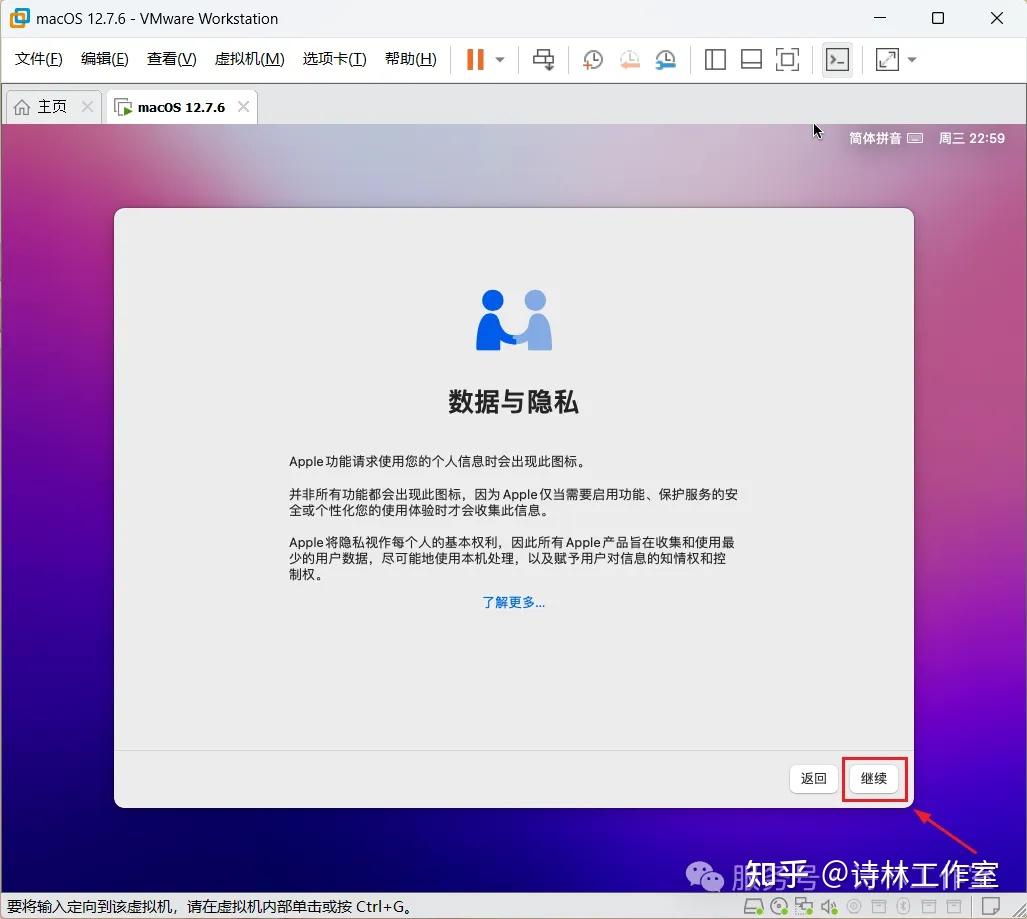Take a snapshot of the virtual machine
The image size is (1027, 919).
tap(593, 60)
